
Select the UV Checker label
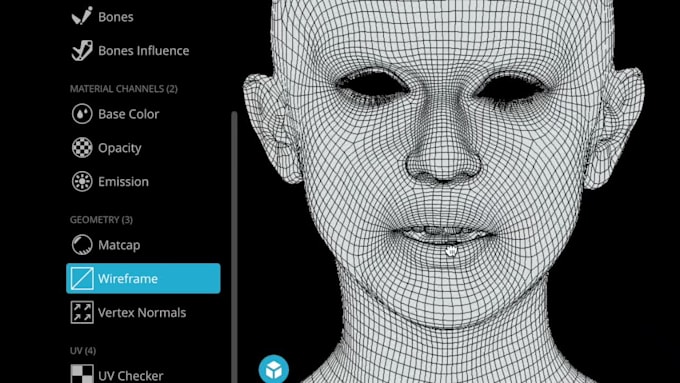(131, 376)
